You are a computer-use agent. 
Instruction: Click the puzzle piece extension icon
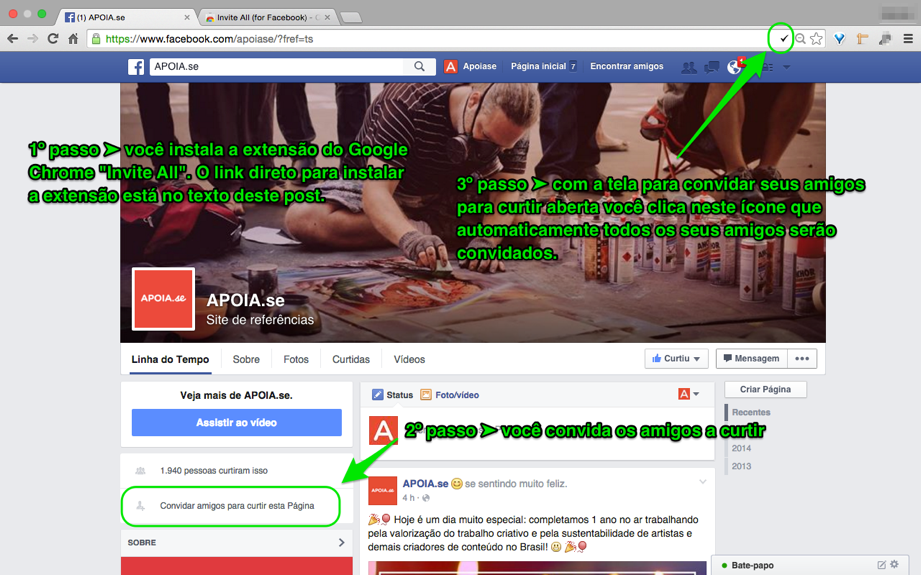tap(885, 39)
